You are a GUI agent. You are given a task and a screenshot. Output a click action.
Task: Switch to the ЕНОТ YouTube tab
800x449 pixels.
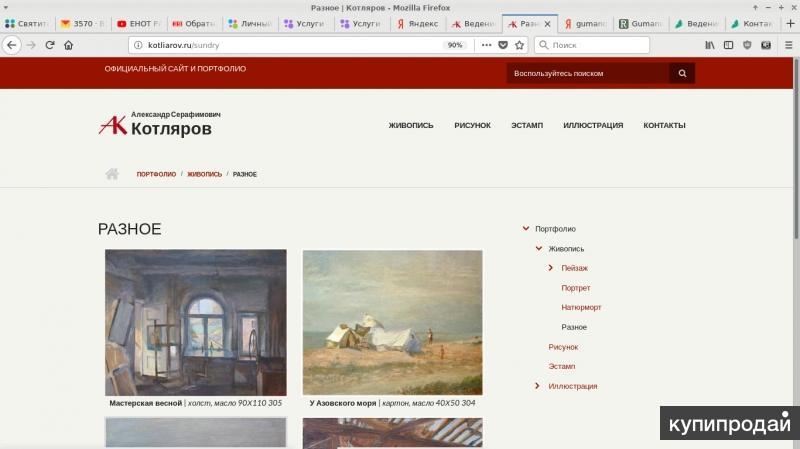pos(138,23)
